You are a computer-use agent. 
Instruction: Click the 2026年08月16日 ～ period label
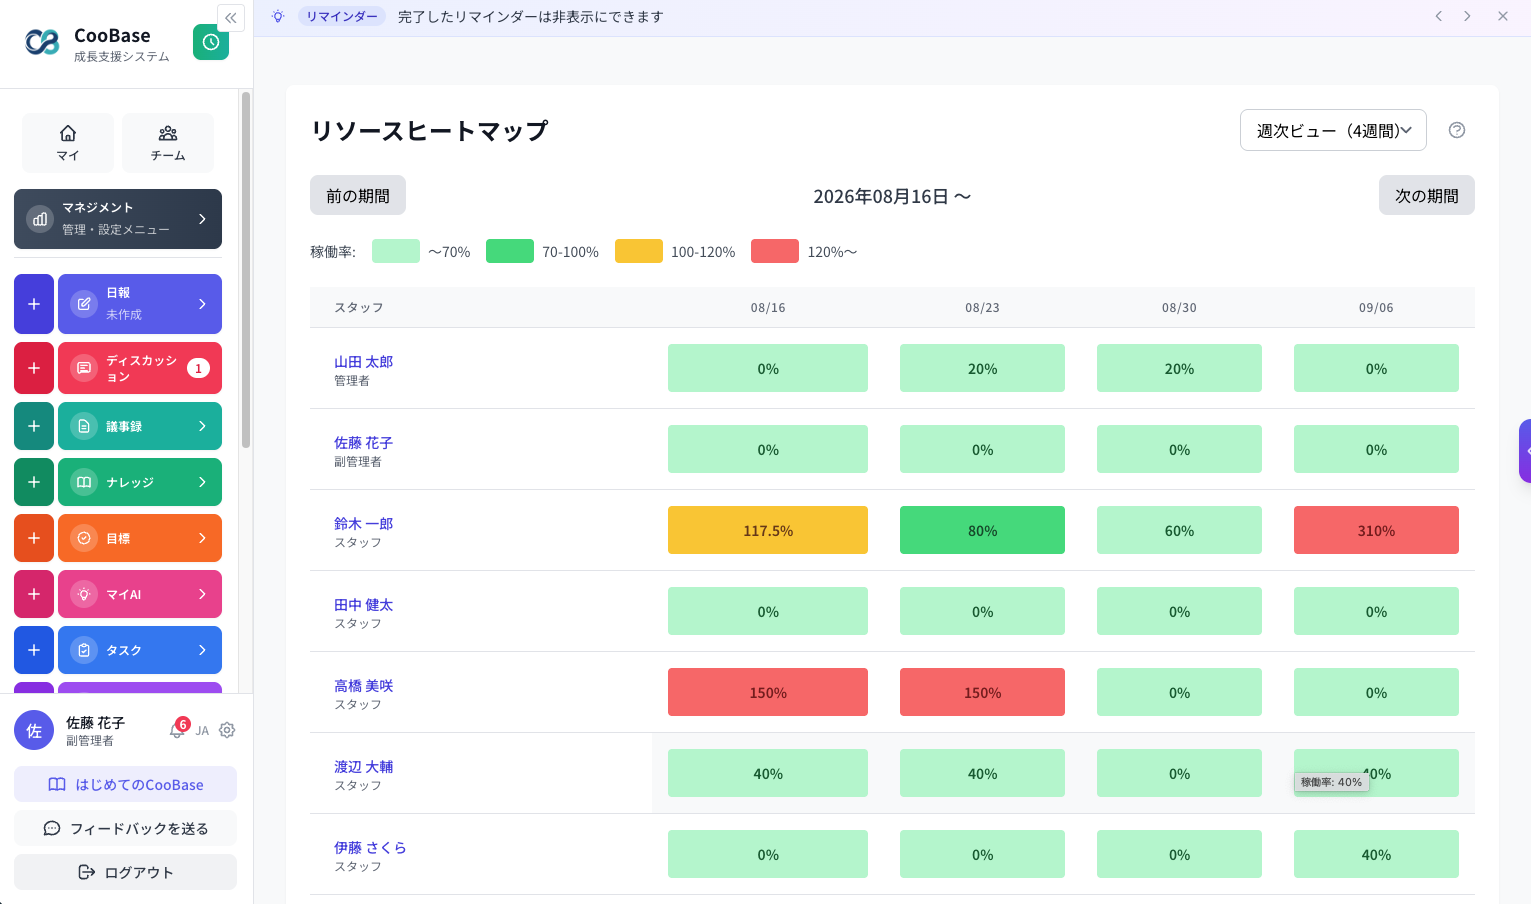(x=892, y=196)
